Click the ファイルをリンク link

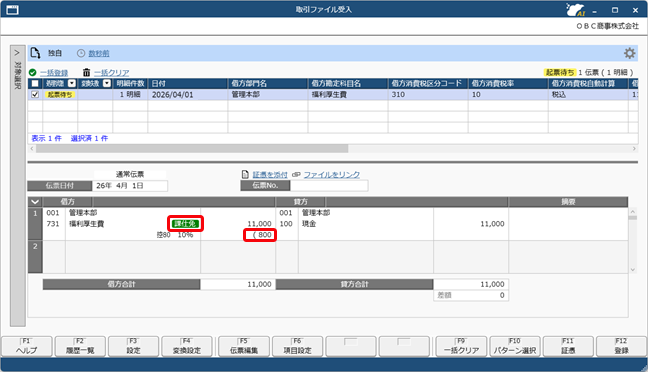[x=332, y=174]
